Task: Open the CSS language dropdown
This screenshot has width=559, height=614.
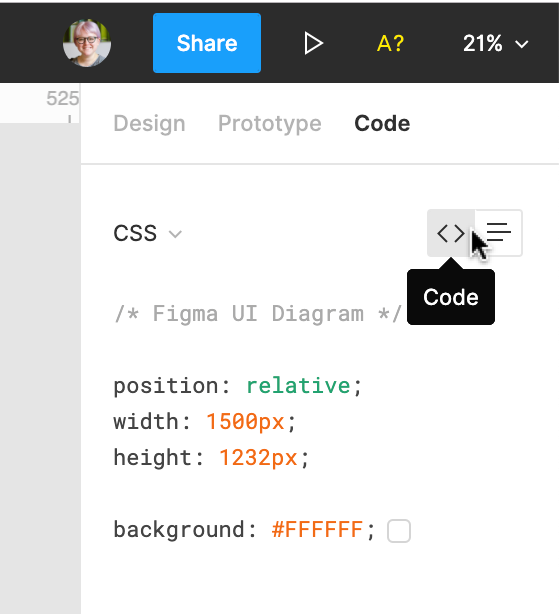Action: click(148, 233)
